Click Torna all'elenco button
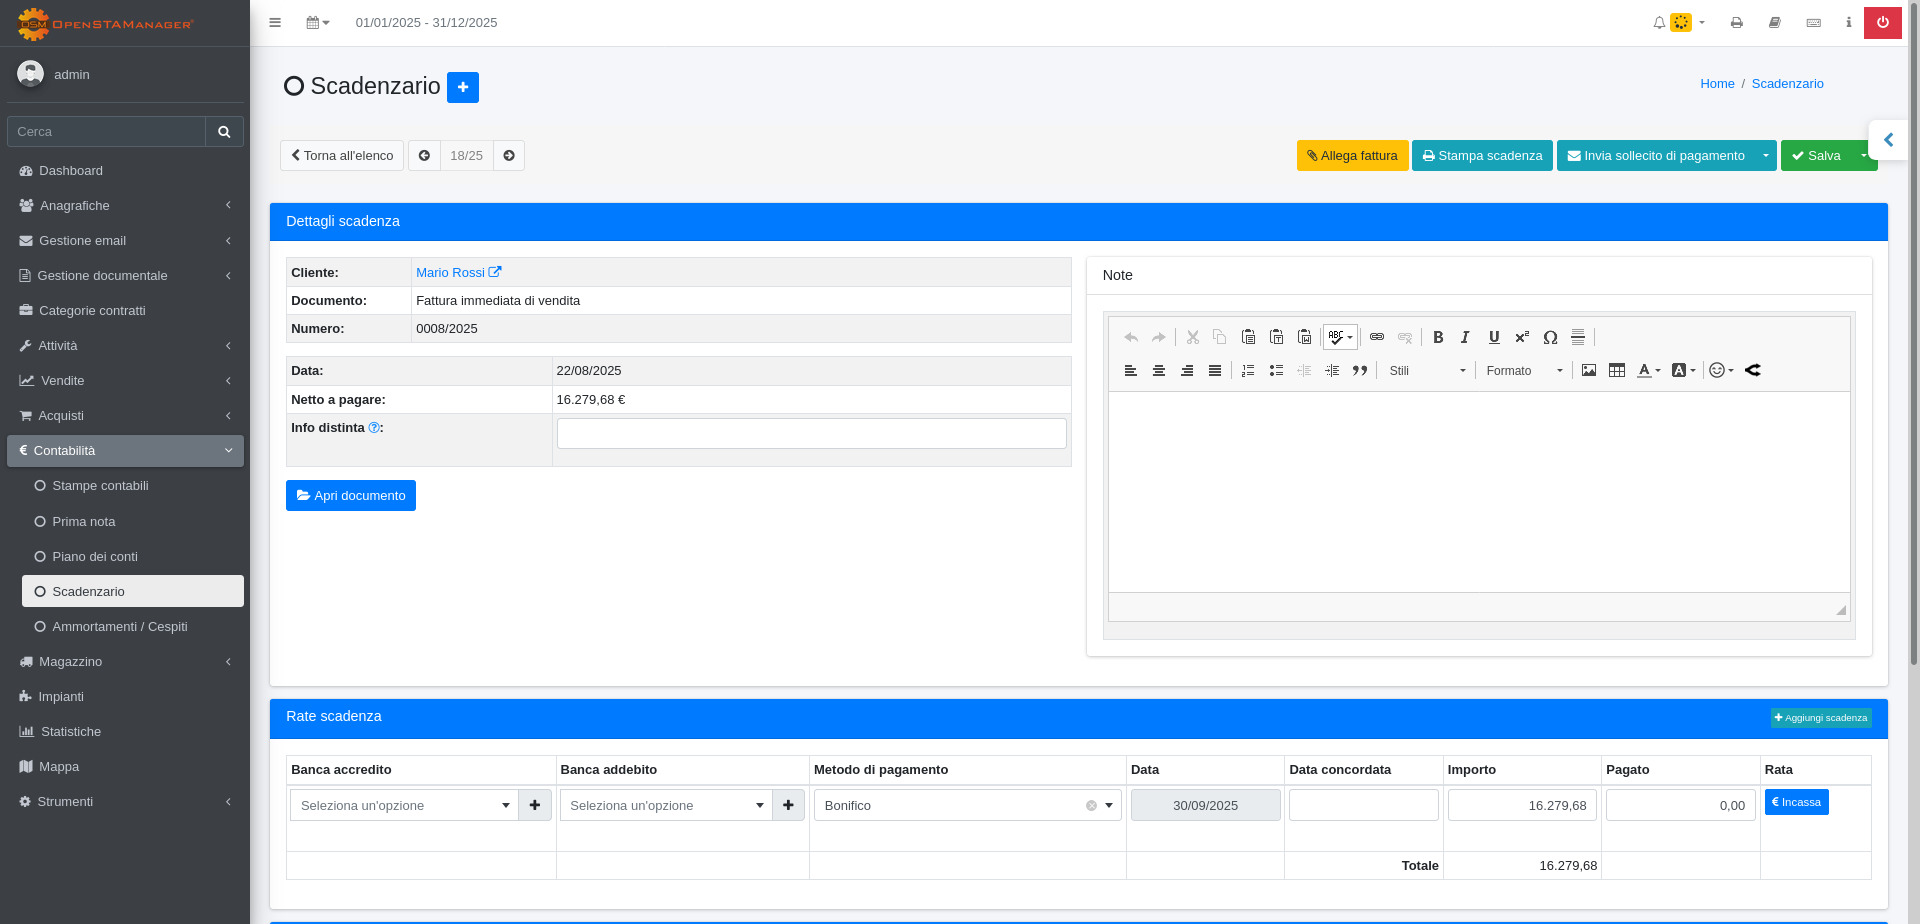 point(342,155)
